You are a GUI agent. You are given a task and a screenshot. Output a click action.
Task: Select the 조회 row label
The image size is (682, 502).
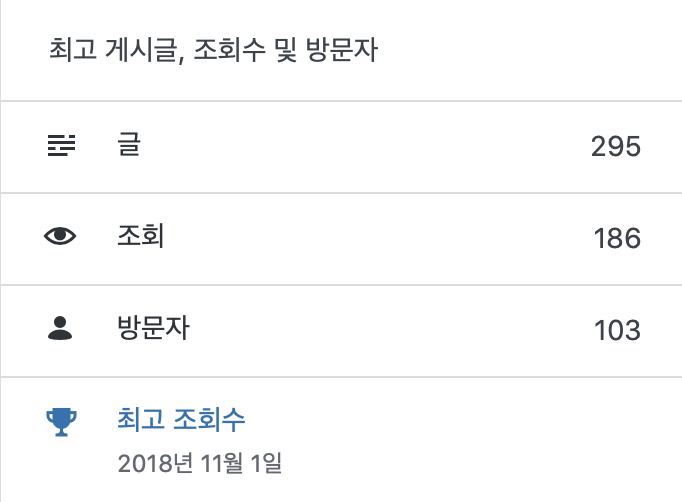pyautogui.click(x=141, y=237)
